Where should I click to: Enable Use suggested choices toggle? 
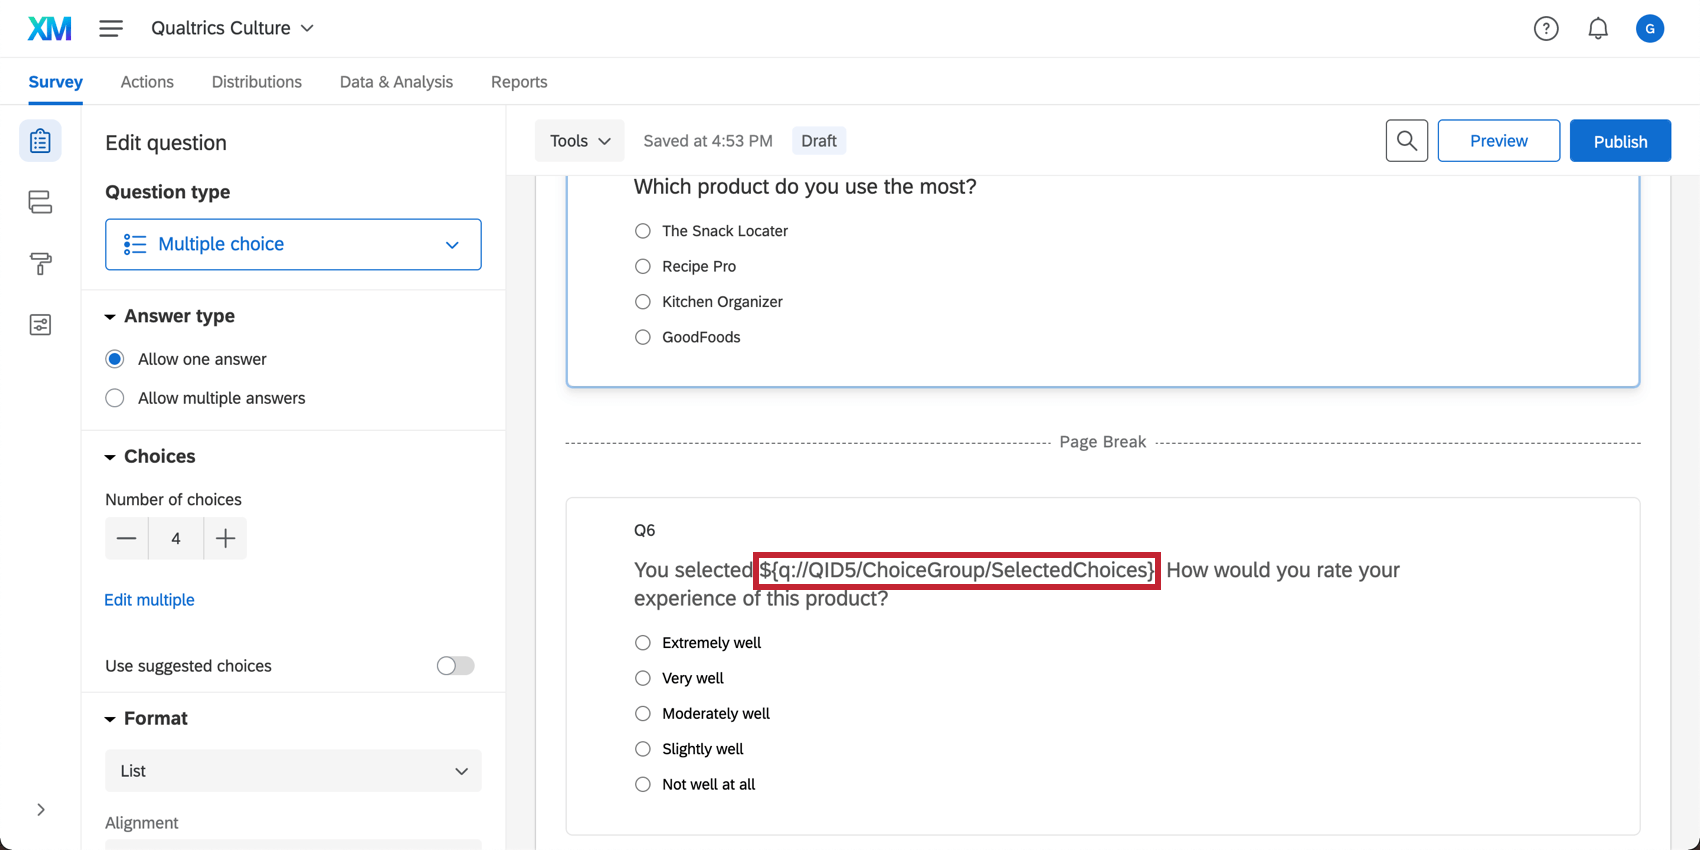tap(455, 666)
